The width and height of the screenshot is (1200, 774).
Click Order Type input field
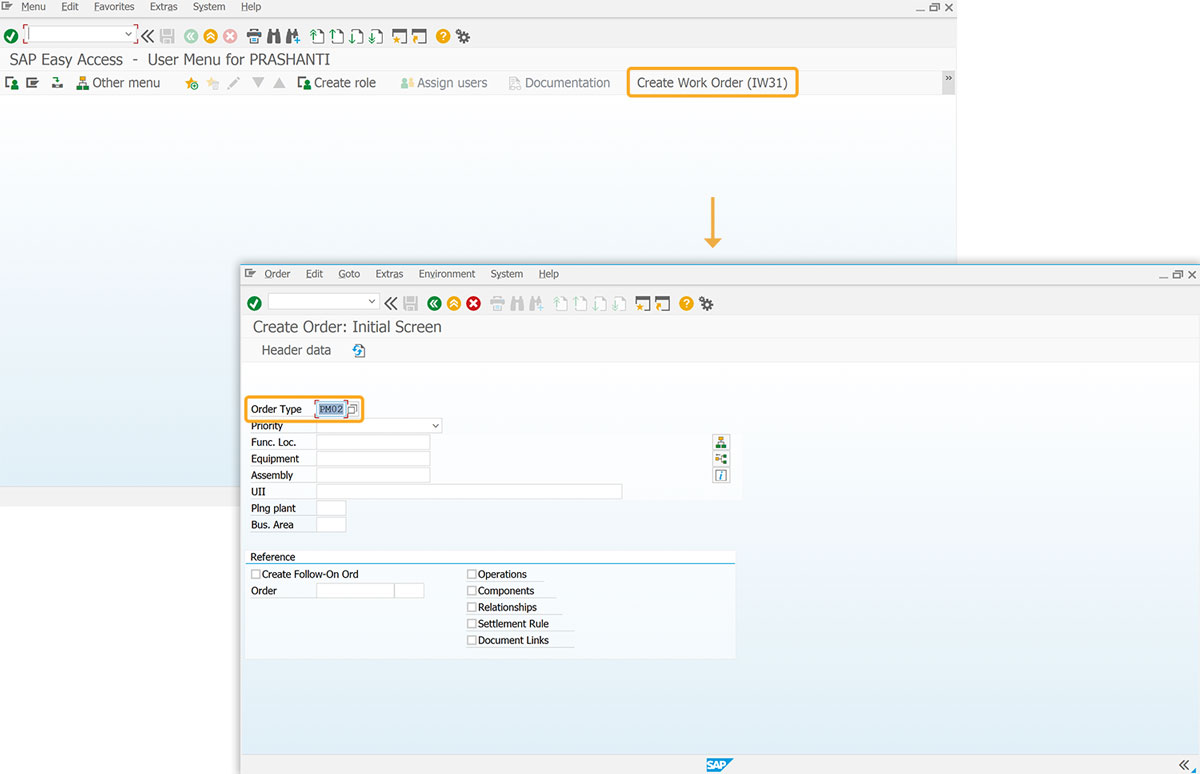click(x=331, y=409)
